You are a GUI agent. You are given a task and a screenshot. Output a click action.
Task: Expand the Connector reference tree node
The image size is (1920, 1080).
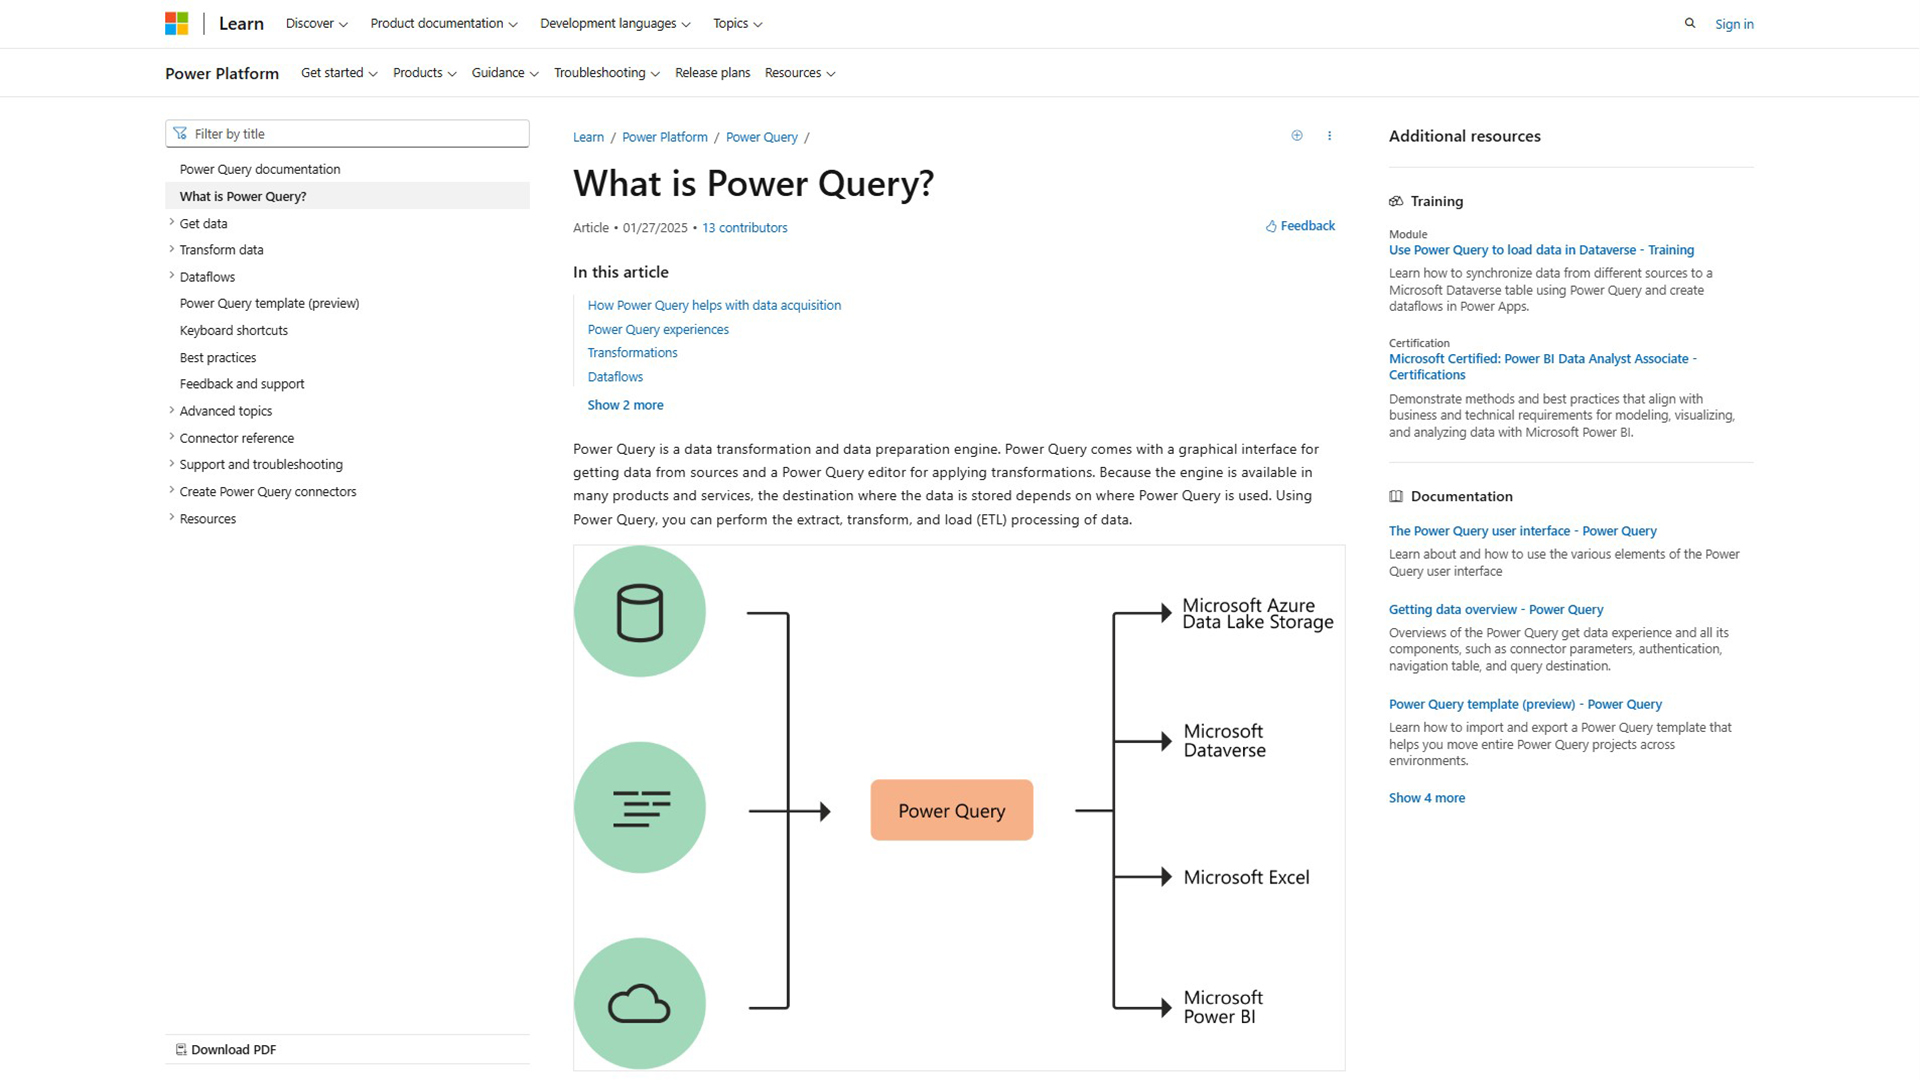(172, 438)
